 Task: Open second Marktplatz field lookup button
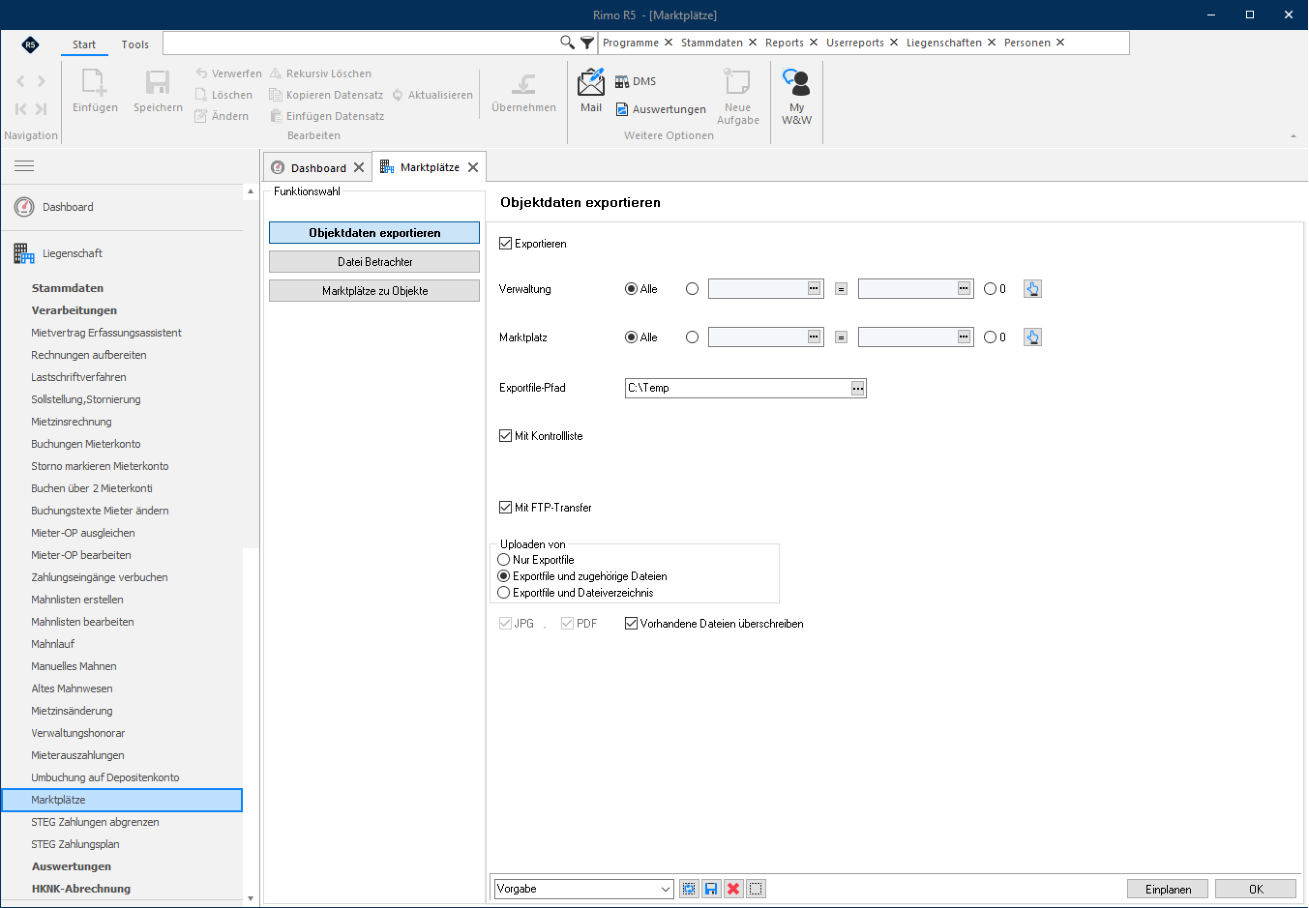click(x=964, y=337)
